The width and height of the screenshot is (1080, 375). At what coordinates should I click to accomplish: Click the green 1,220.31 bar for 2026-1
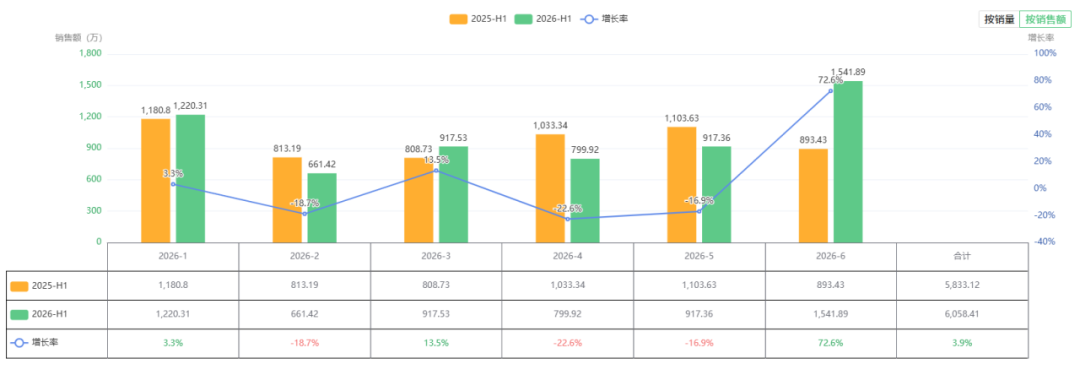point(190,179)
